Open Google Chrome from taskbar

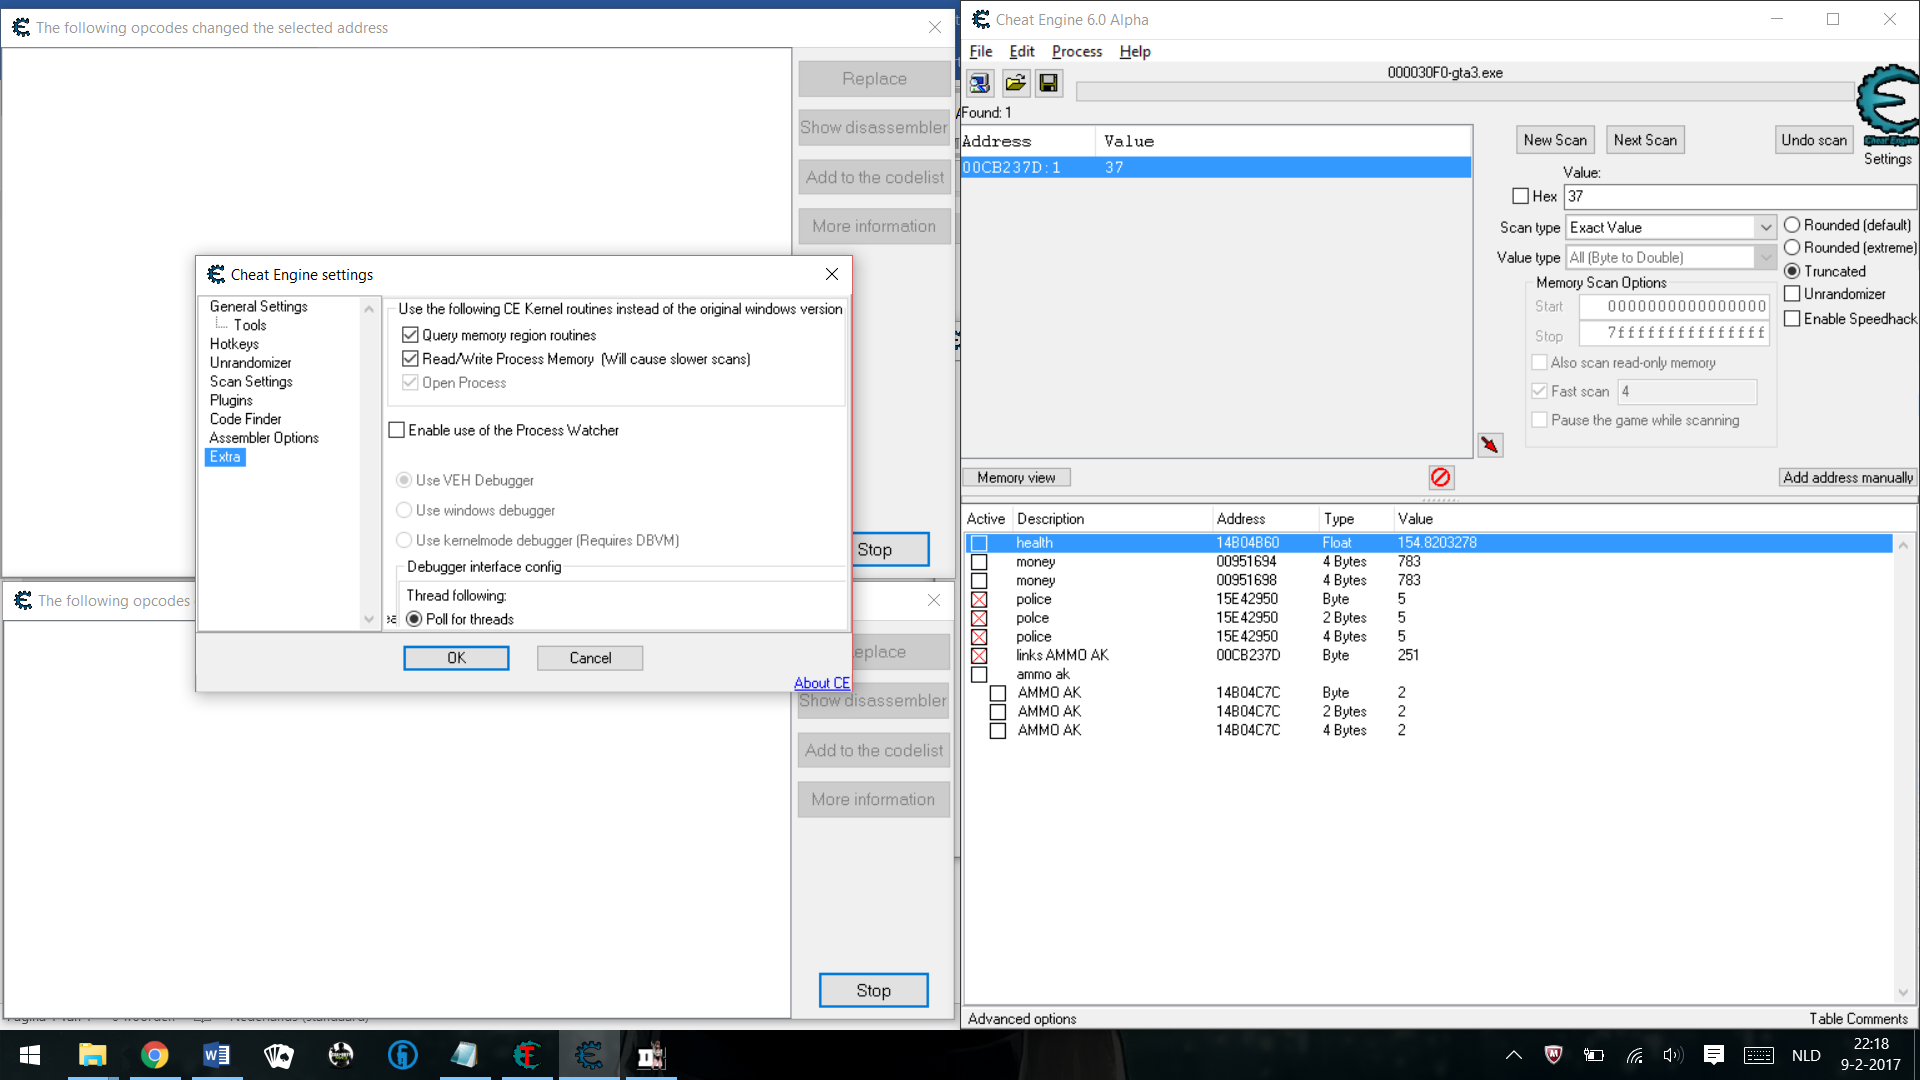tap(154, 1055)
